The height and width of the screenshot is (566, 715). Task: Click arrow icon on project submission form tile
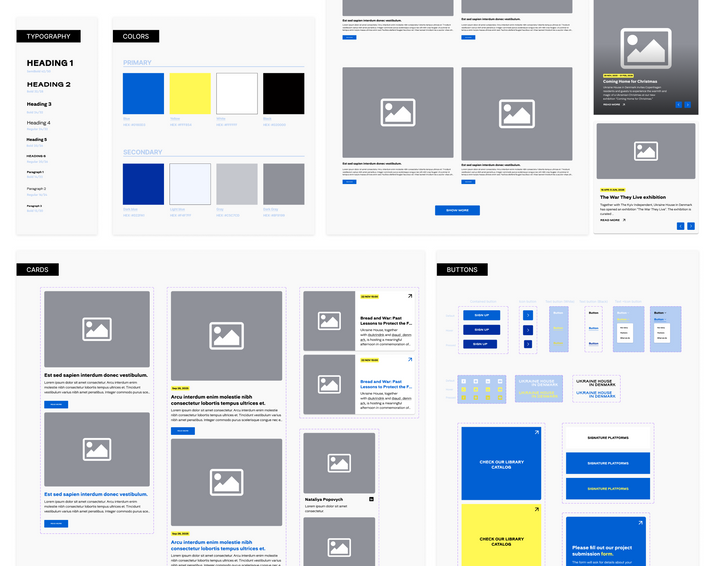(x=640, y=523)
